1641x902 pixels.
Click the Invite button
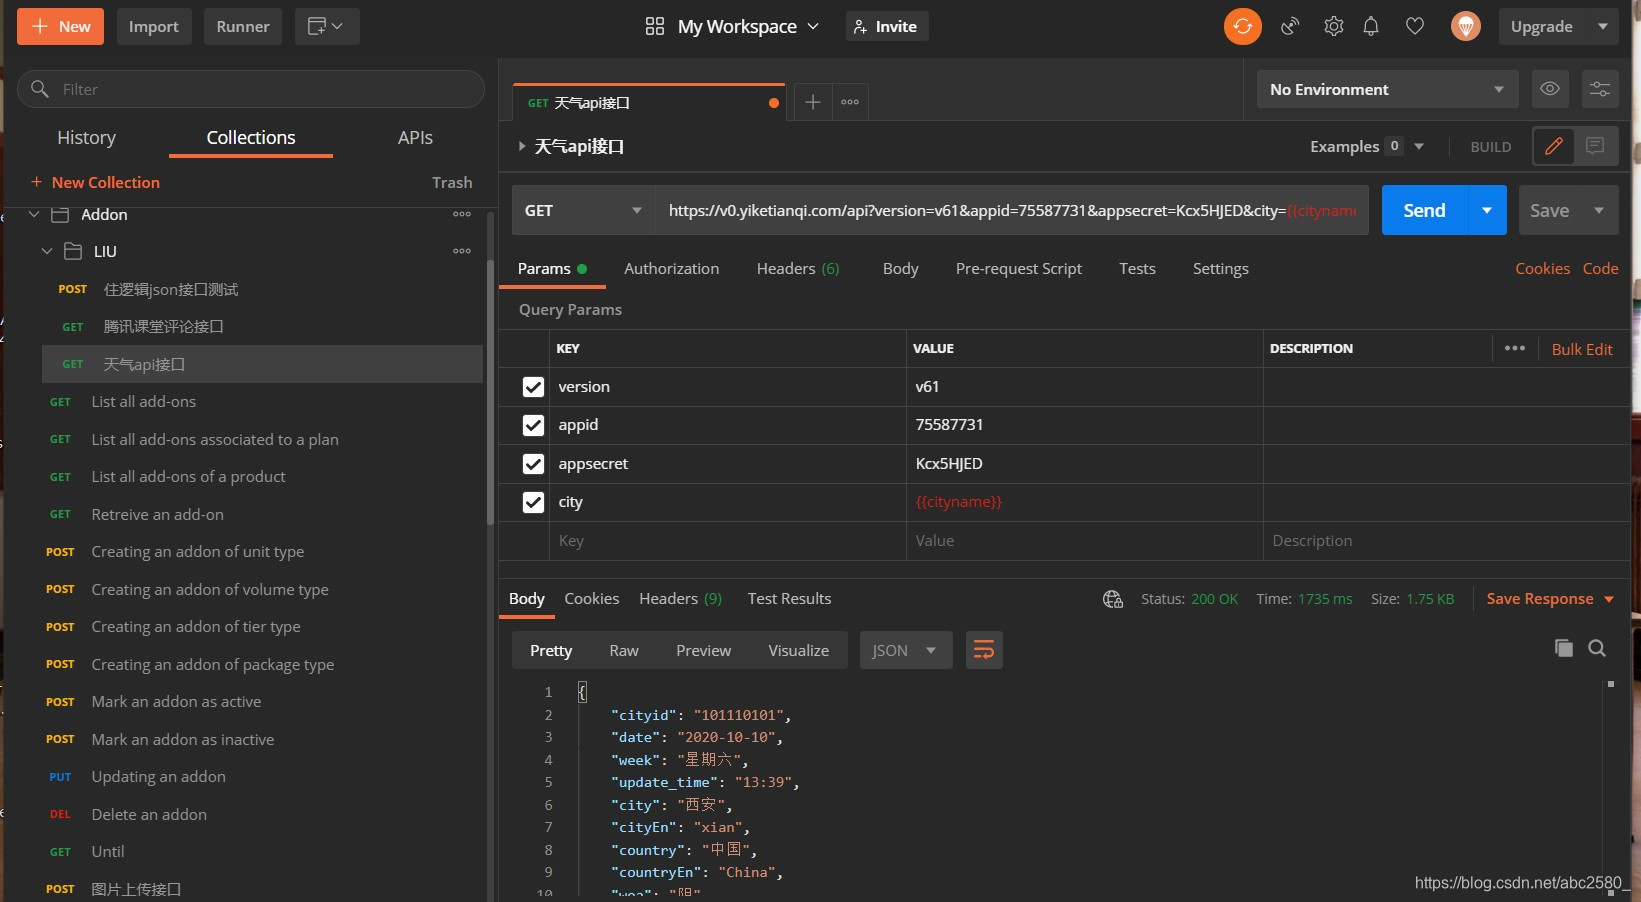pyautogui.click(x=887, y=27)
